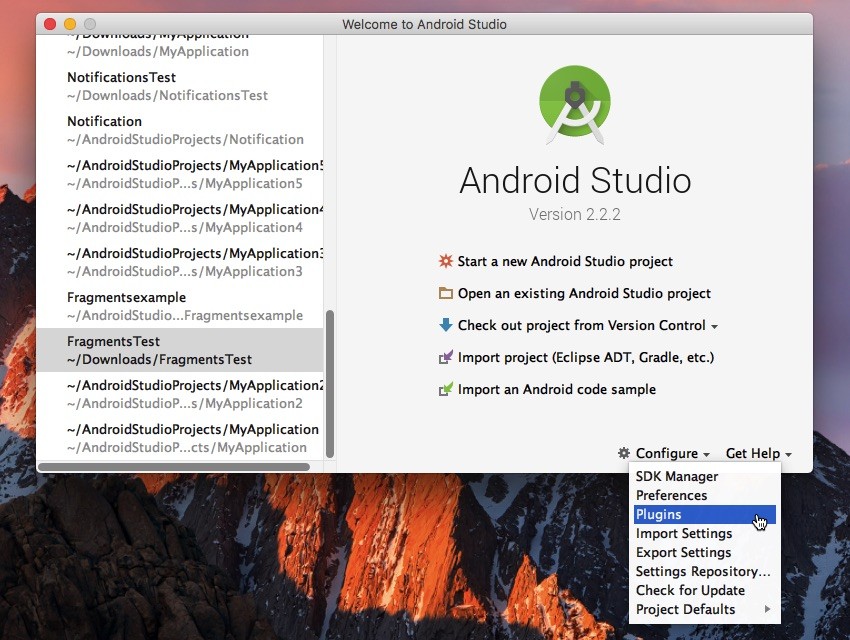Image resolution: width=850 pixels, height=640 pixels.
Task: Choose Plugins in the Configure menu
Action: click(x=705, y=514)
